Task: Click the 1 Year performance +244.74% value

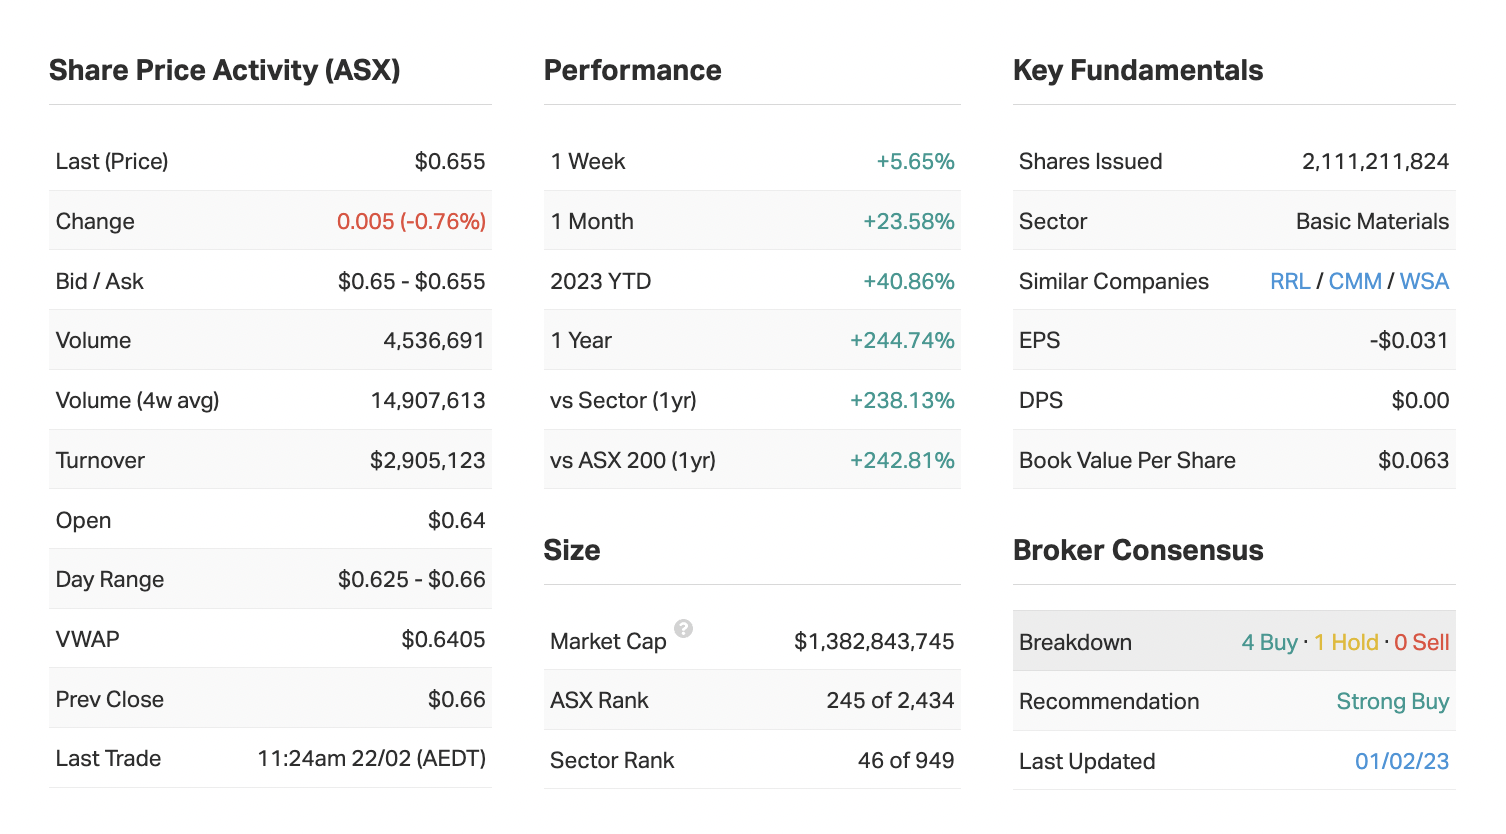Action: (902, 340)
